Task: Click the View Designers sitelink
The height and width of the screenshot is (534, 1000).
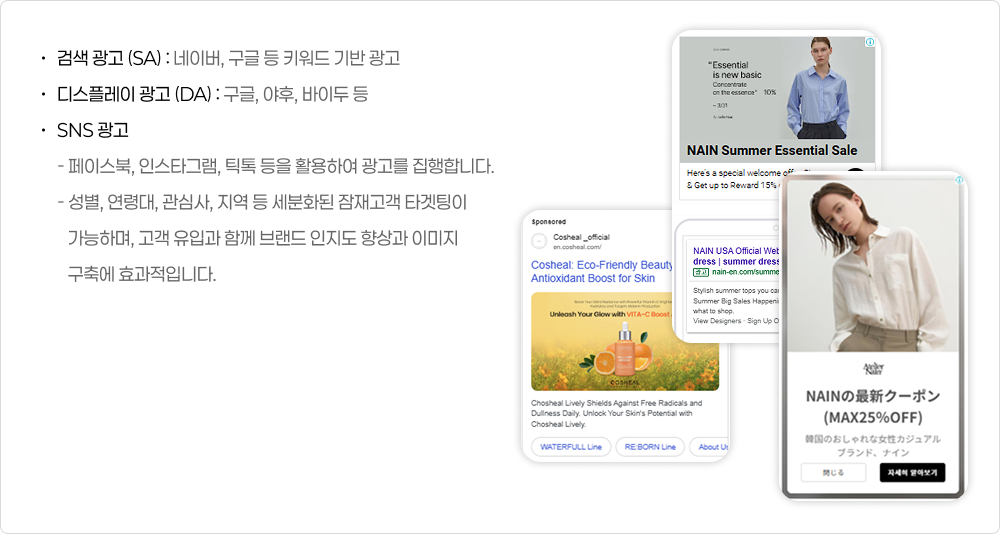Action: (x=718, y=321)
